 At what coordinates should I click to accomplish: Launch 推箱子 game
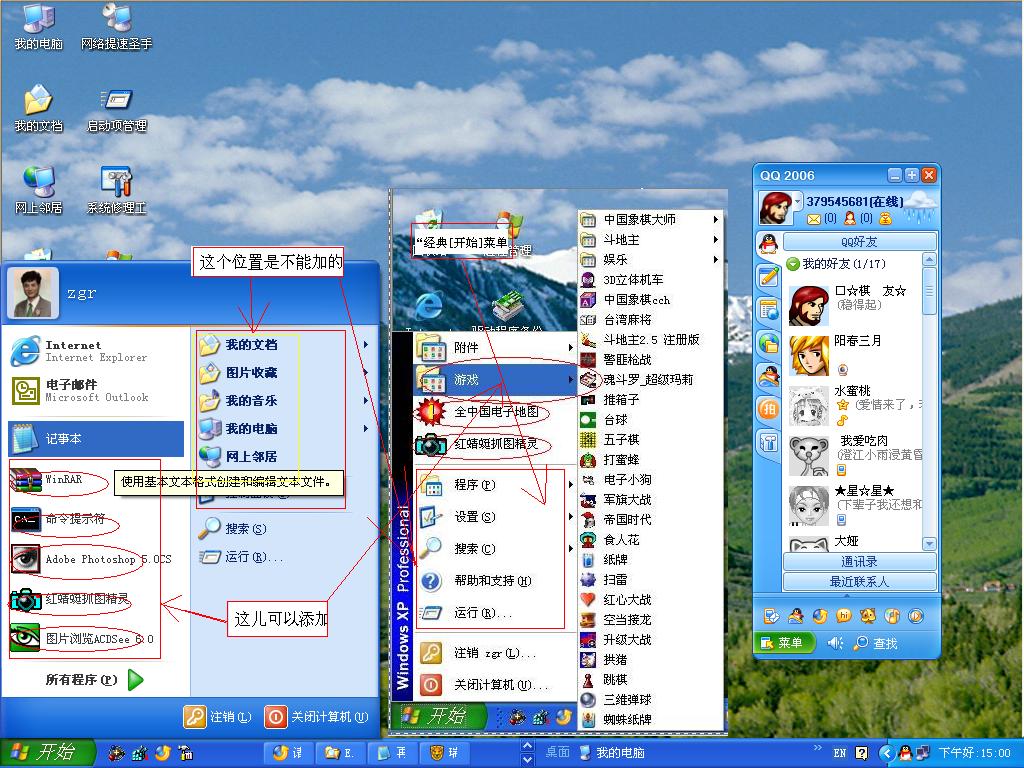click(650, 399)
